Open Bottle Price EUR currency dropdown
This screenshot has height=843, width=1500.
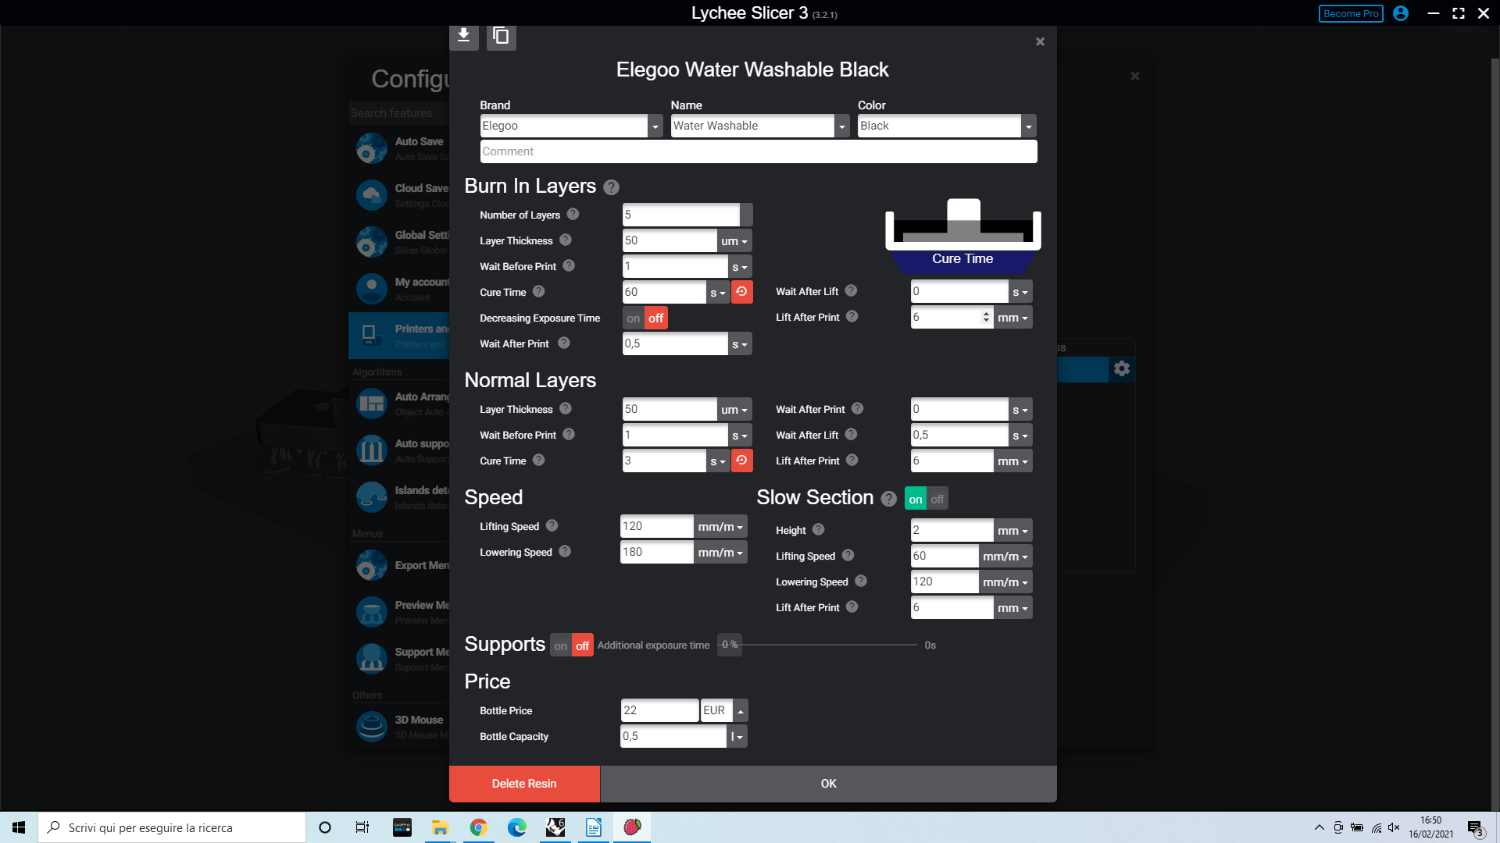[x=740, y=711]
